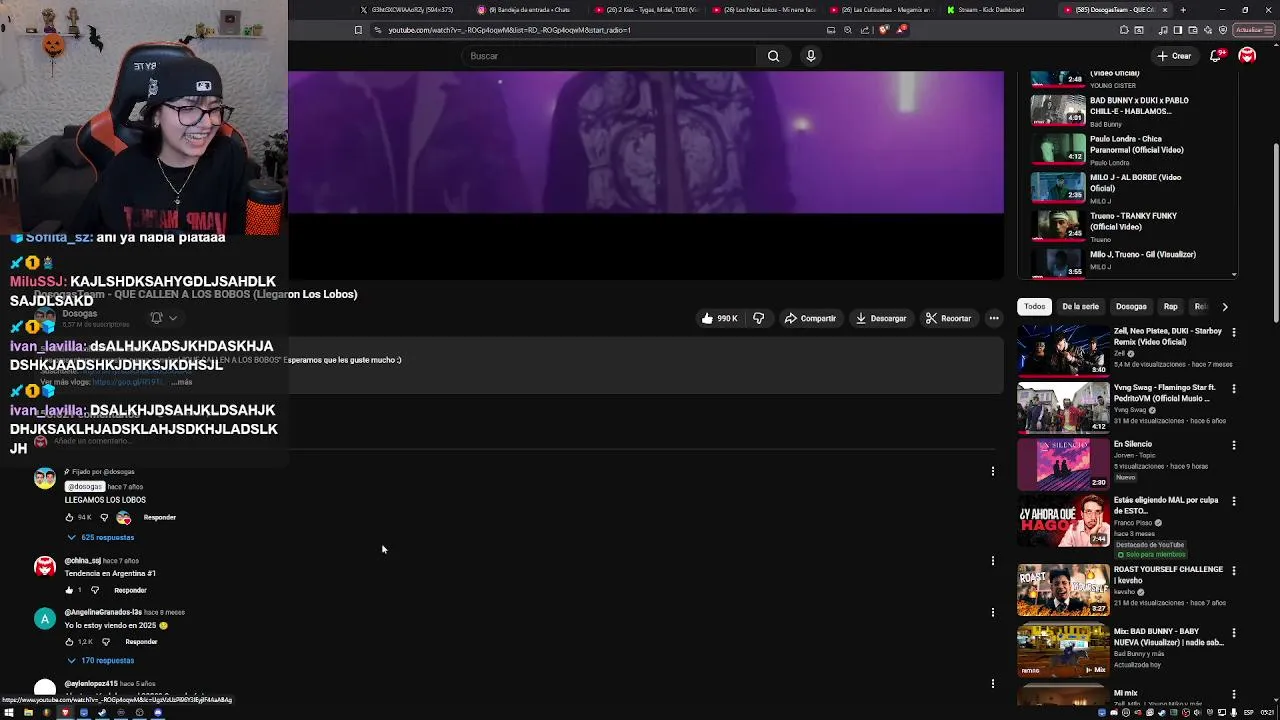Click the search magnifier button
Screen dimensions: 1280x720
(773, 56)
